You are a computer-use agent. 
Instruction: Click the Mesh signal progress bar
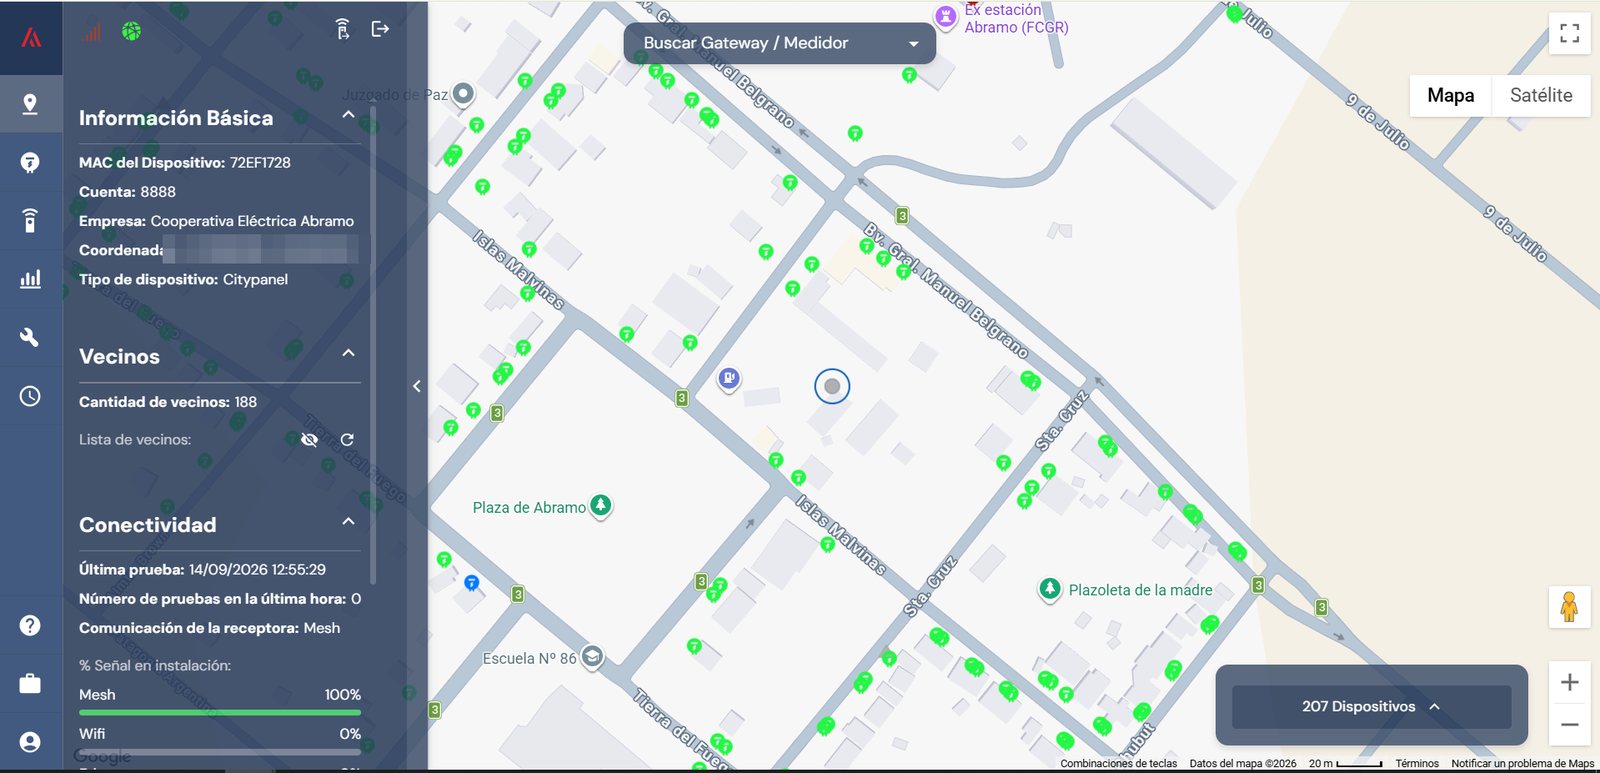click(x=220, y=712)
